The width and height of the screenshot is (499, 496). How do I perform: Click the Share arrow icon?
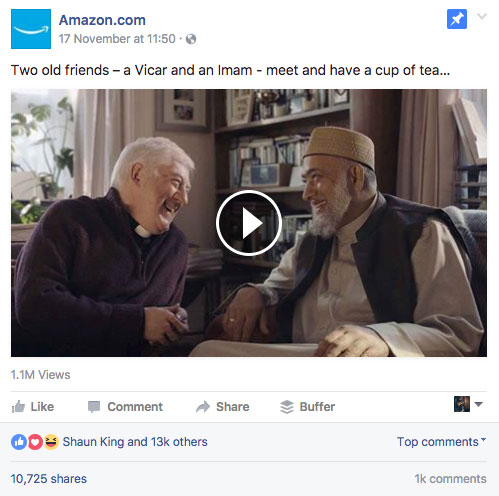[x=203, y=407]
